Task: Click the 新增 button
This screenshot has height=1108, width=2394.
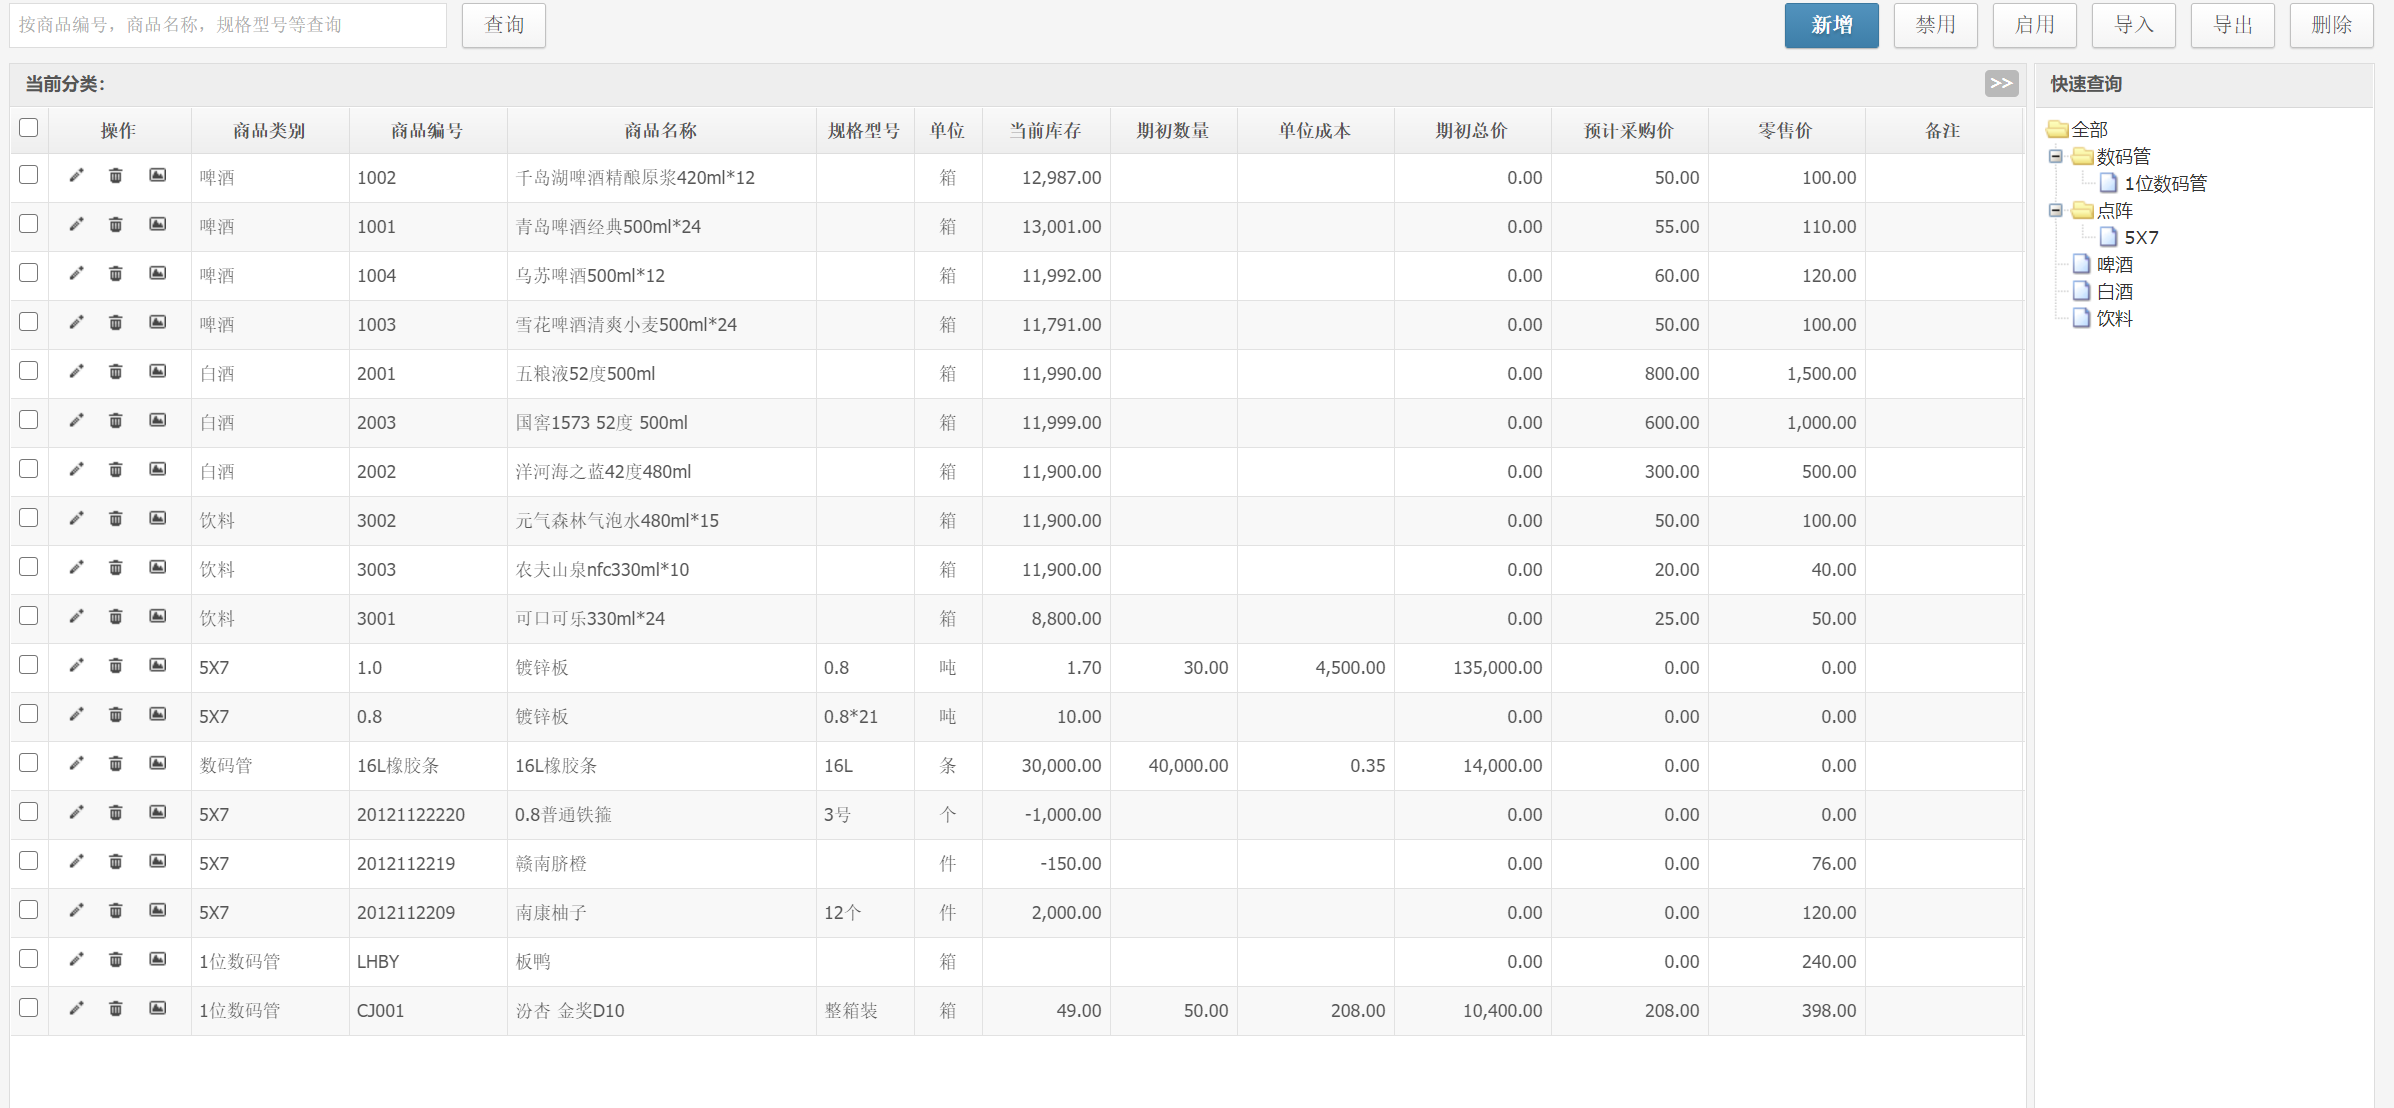Action: point(1831,25)
